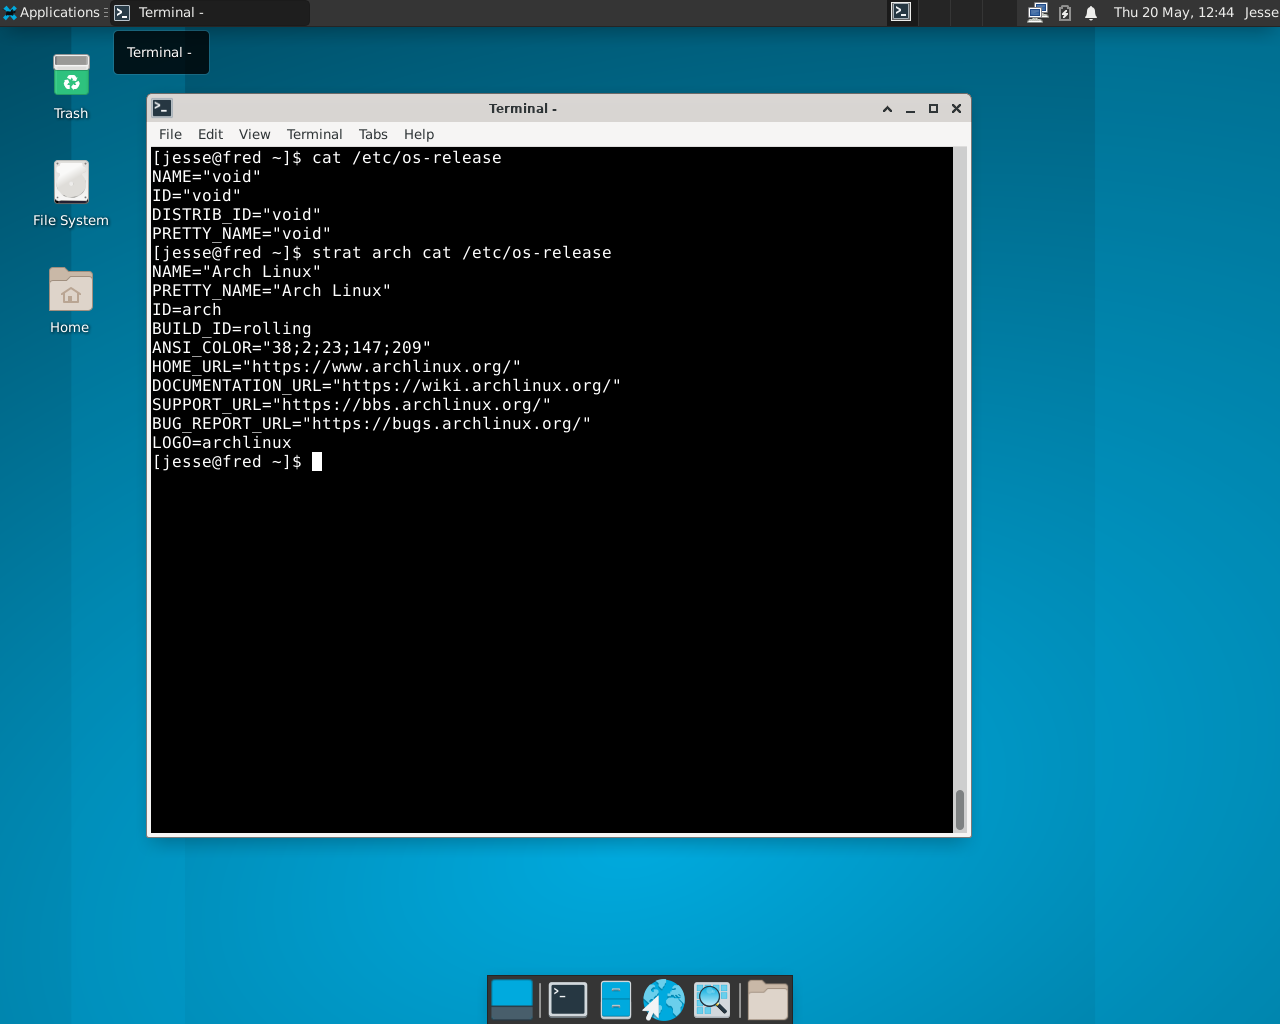Viewport: 1280px width, 1024px height.
Task: Maximize the Terminal window
Action: pyautogui.click(x=933, y=109)
